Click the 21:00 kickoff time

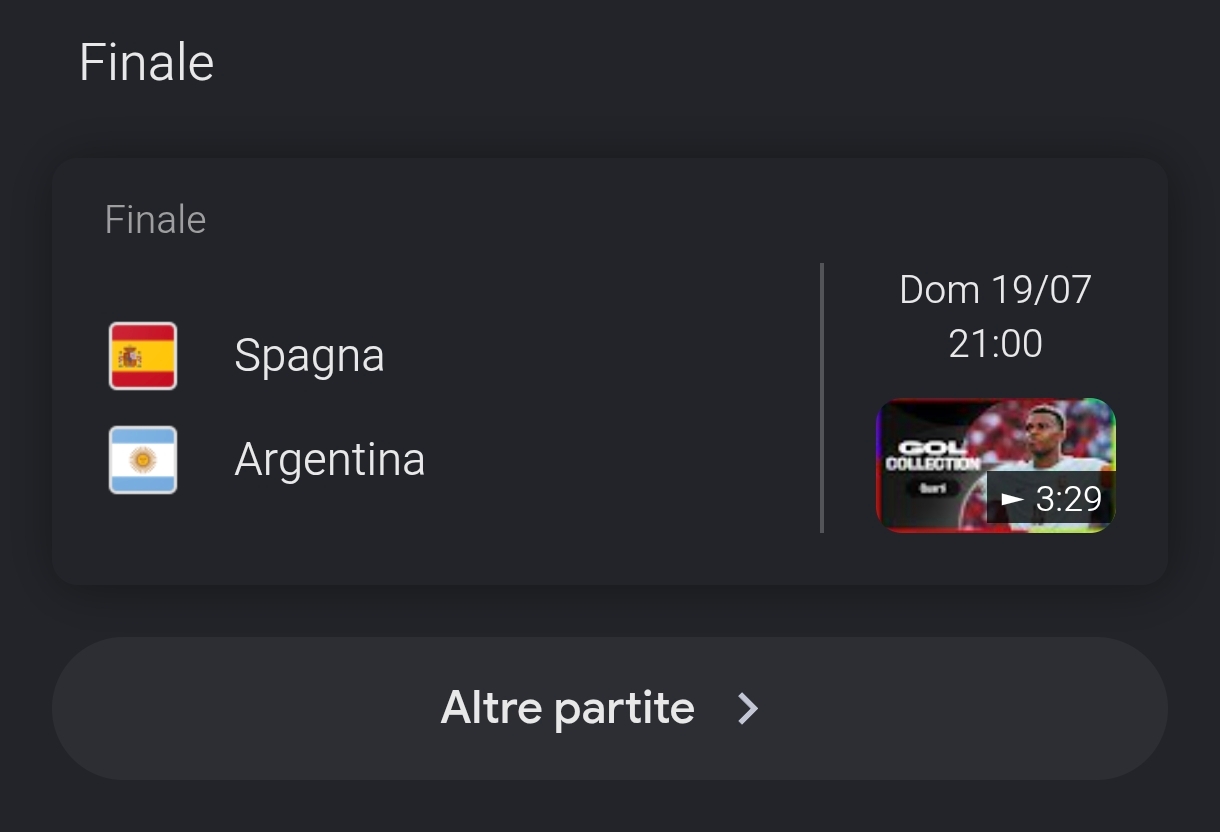coord(995,344)
